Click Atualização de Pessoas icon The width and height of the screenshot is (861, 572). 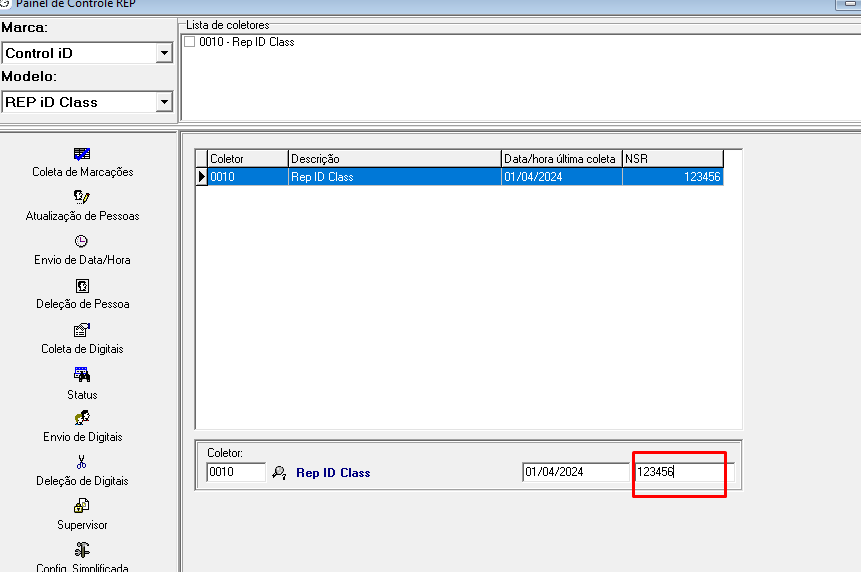(82, 197)
